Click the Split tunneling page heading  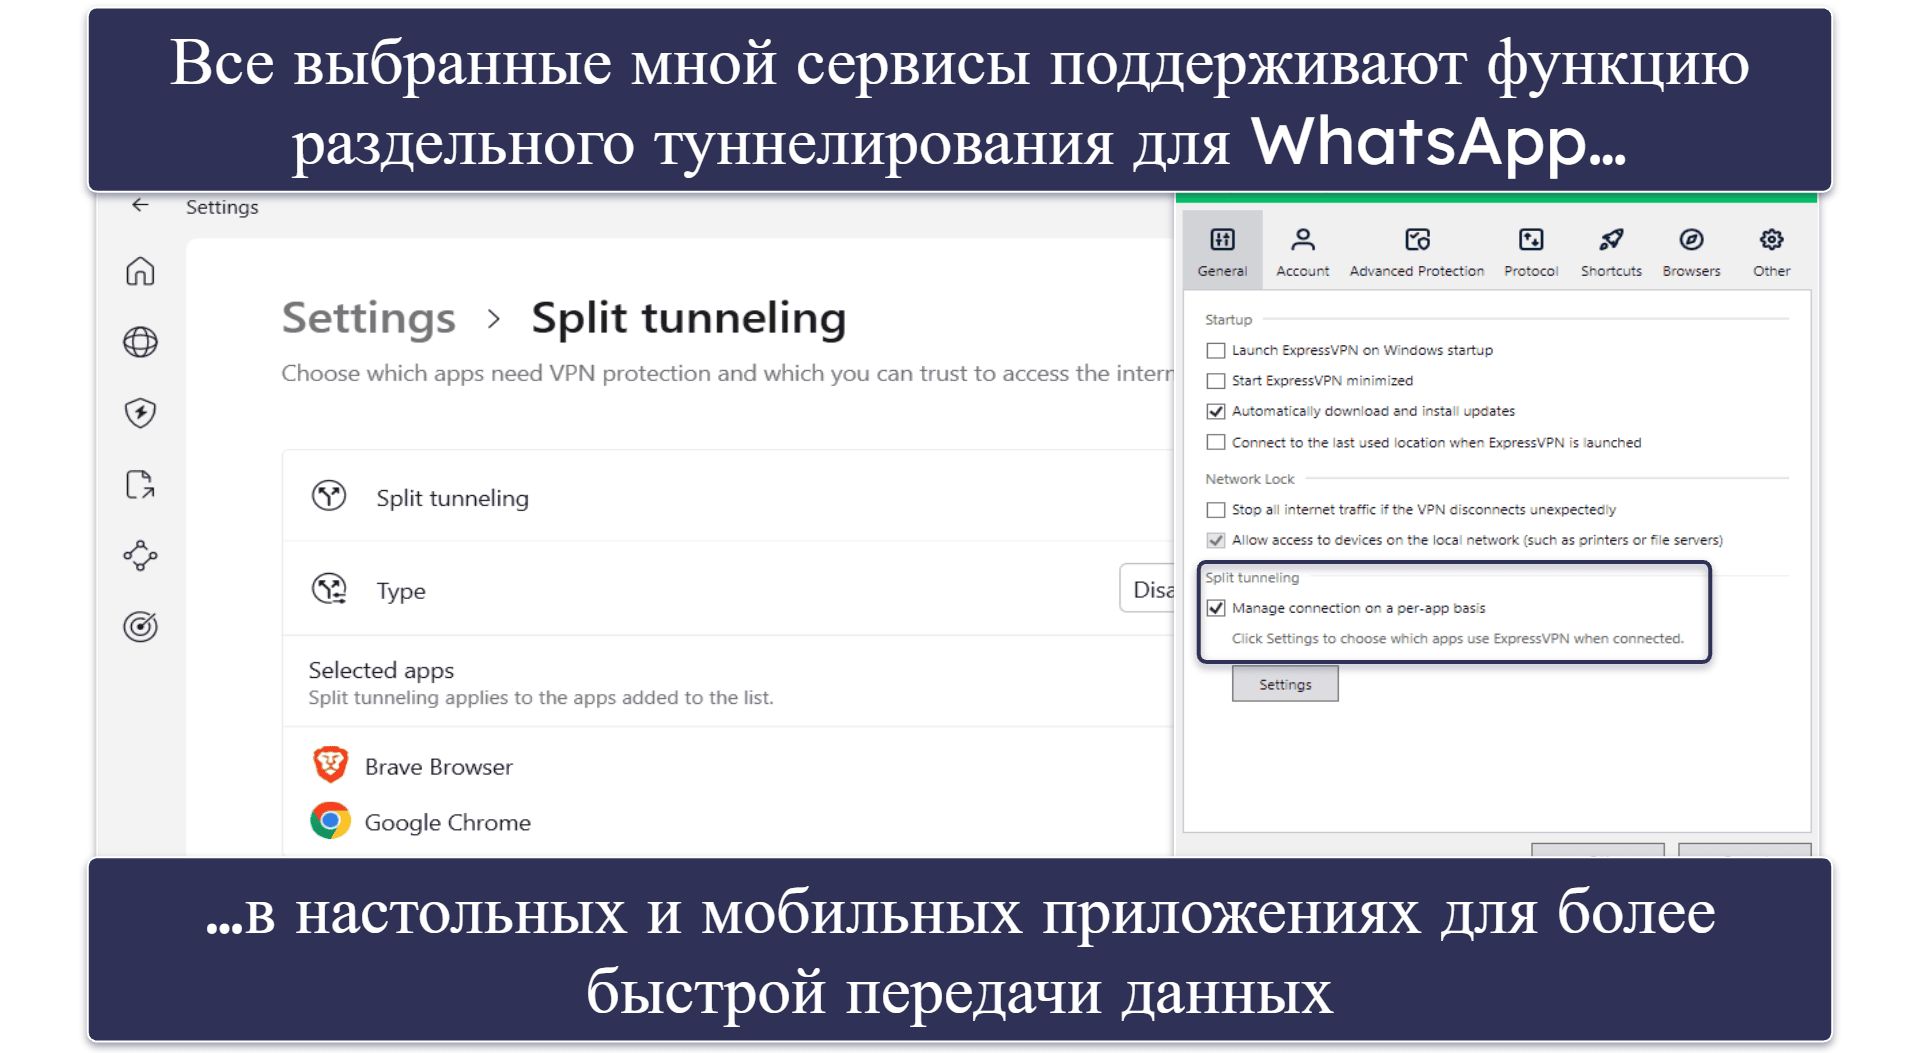[688, 318]
